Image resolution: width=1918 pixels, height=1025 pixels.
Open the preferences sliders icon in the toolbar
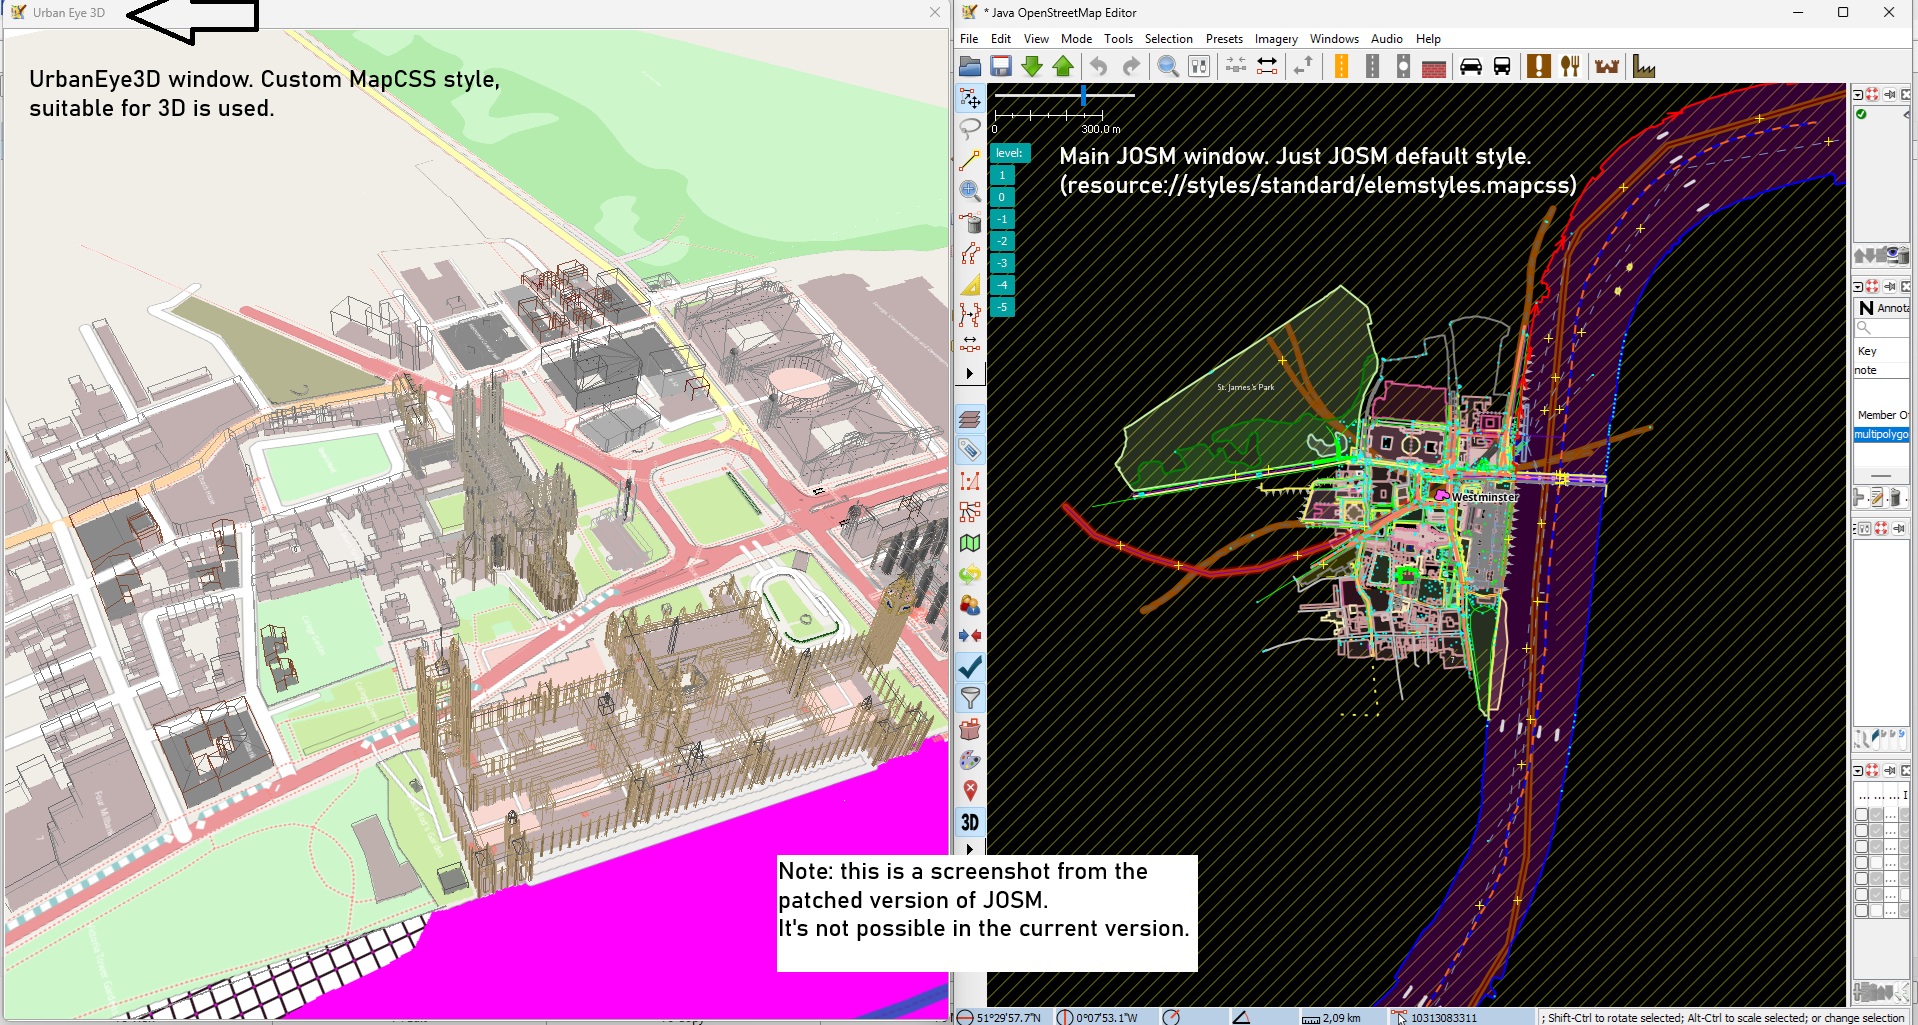tap(1199, 67)
